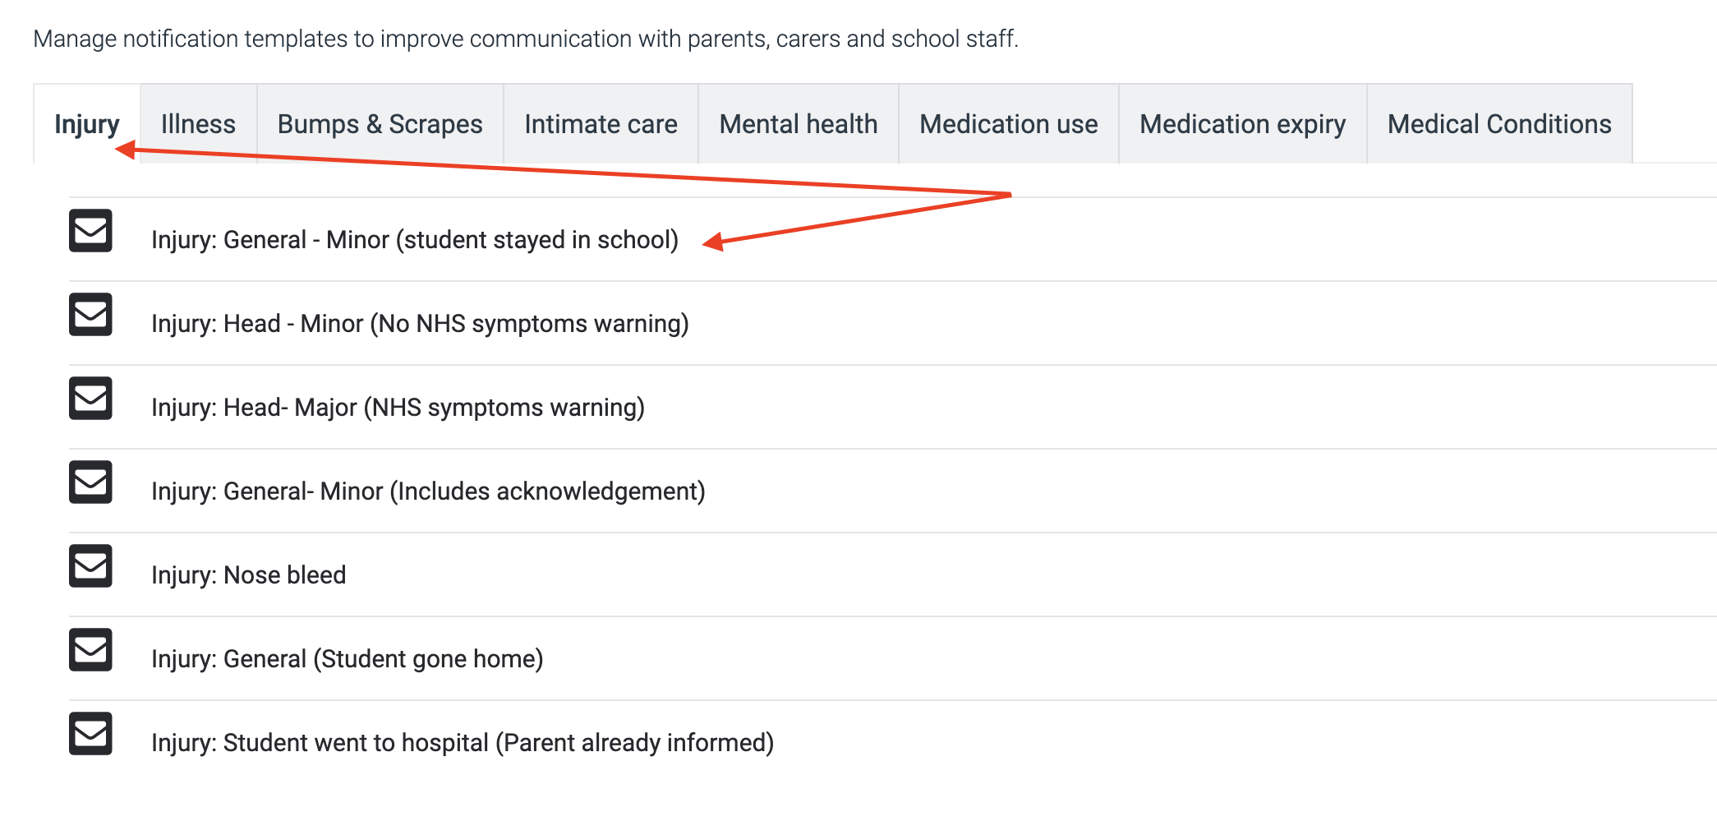Screen dimensions: 1717x835
Task: Click envelope icon for Student went to hospital
Action: click(x=90, y=735)
